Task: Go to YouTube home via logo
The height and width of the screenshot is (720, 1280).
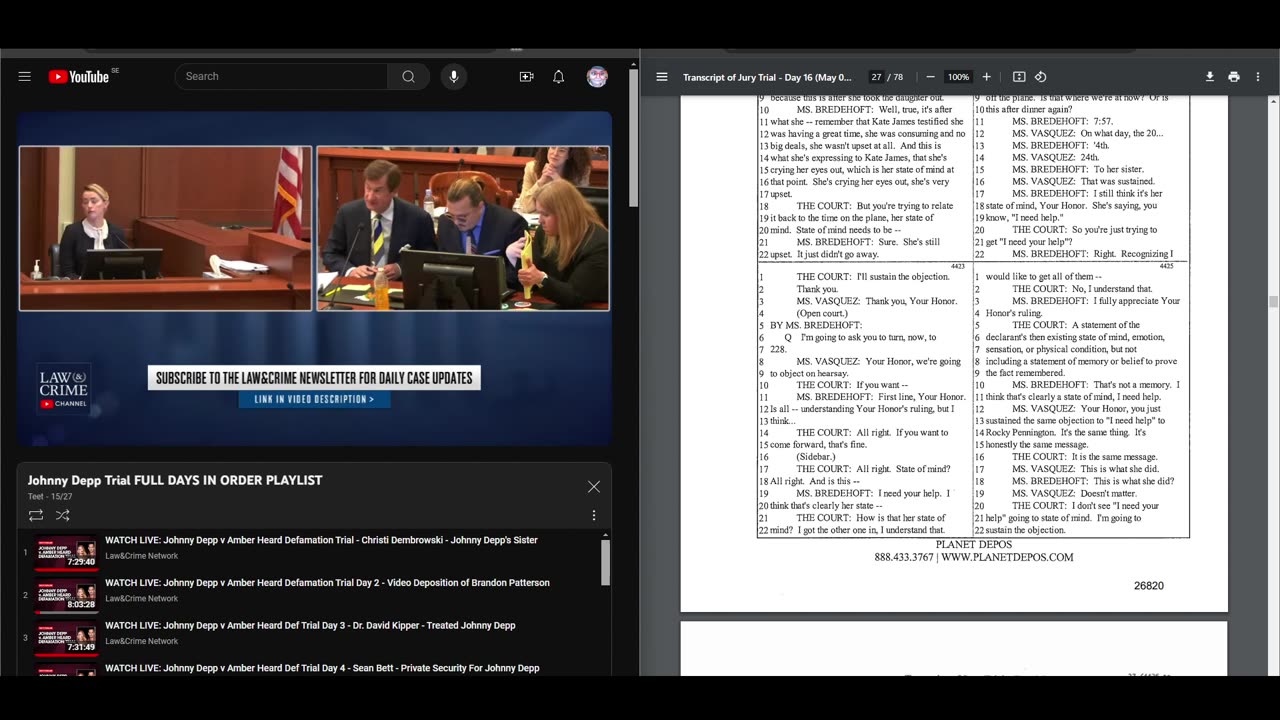Action: tap(80, 77)
